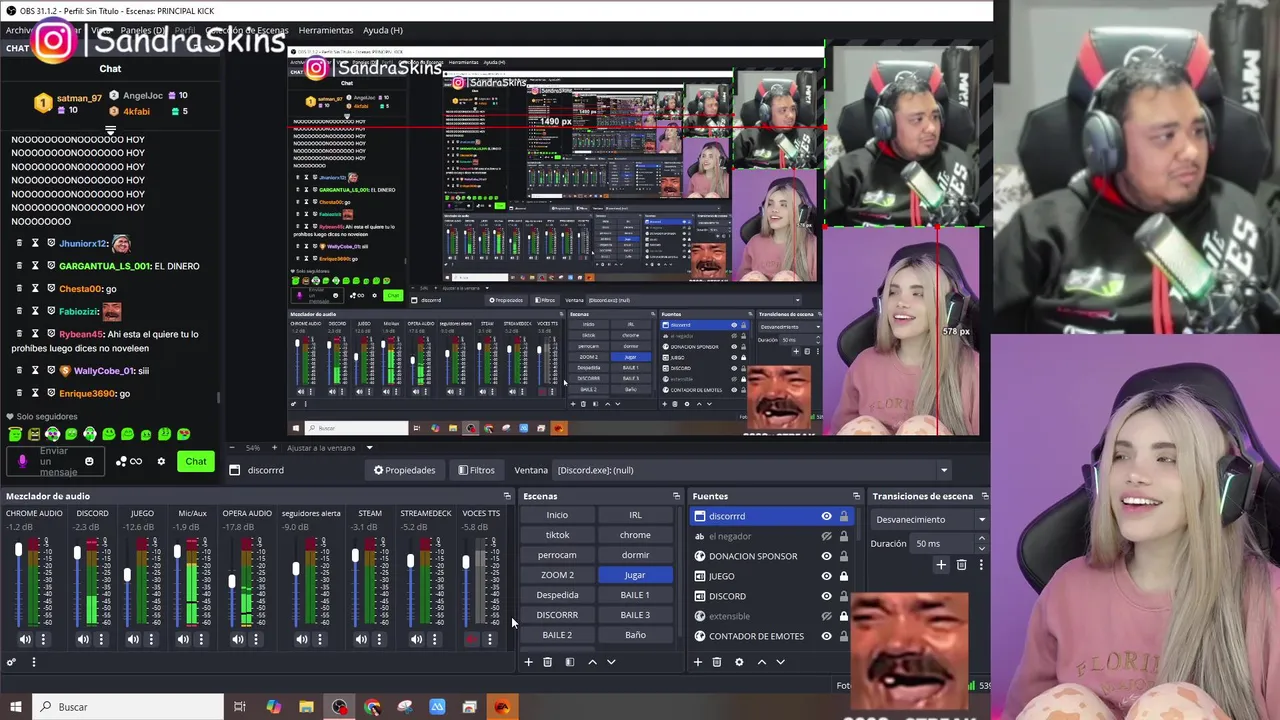The image size is (1280, 720).
Task: Switch to the Inicio scene
Action: coord(557,515)
